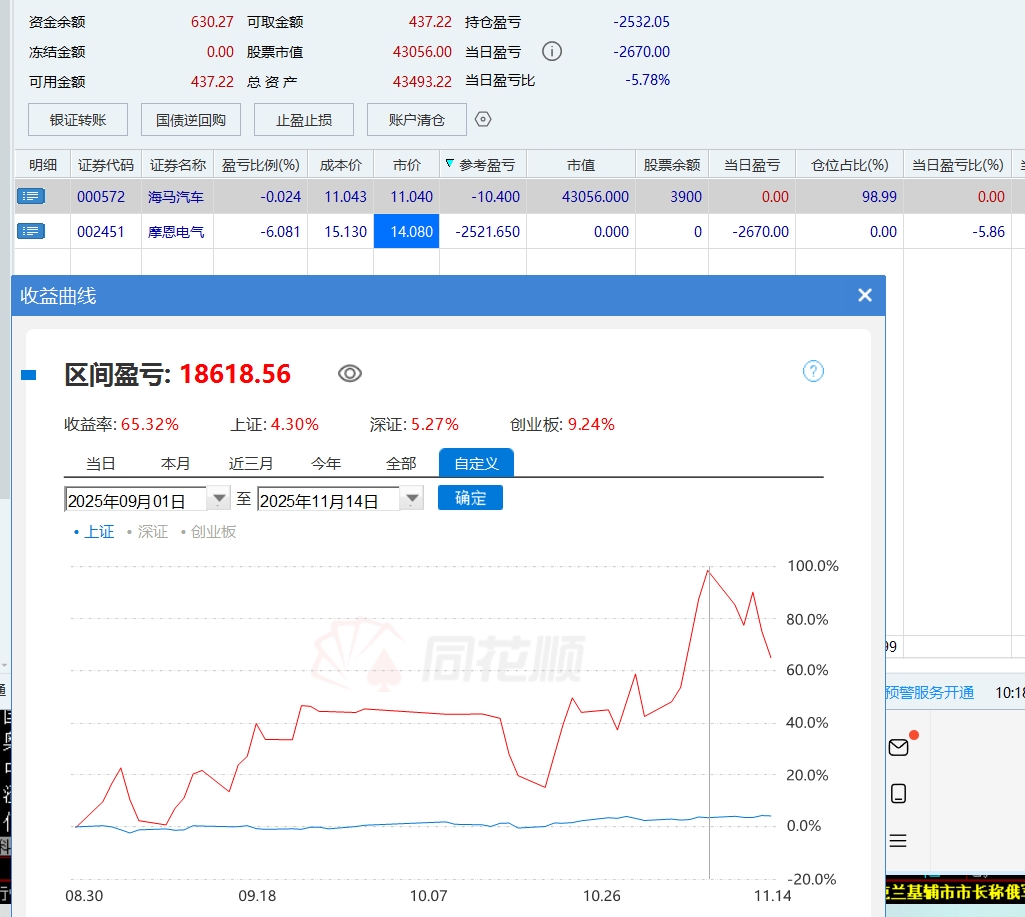Expand the end date dropdown arrow
This screenshot has height=917, width=1025.
click(x=412, y=499)
